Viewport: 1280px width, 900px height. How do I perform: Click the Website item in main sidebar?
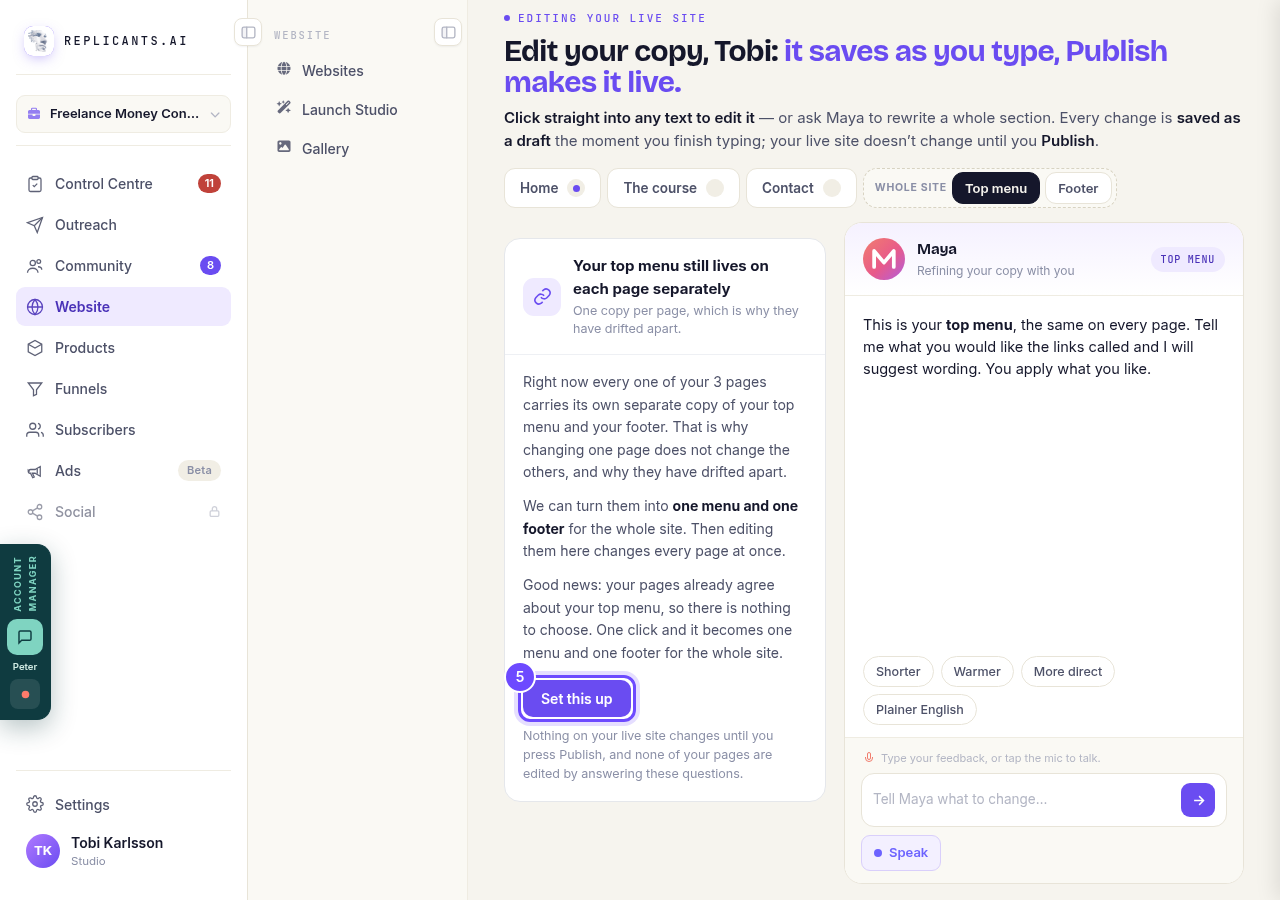tap(123, 306)
